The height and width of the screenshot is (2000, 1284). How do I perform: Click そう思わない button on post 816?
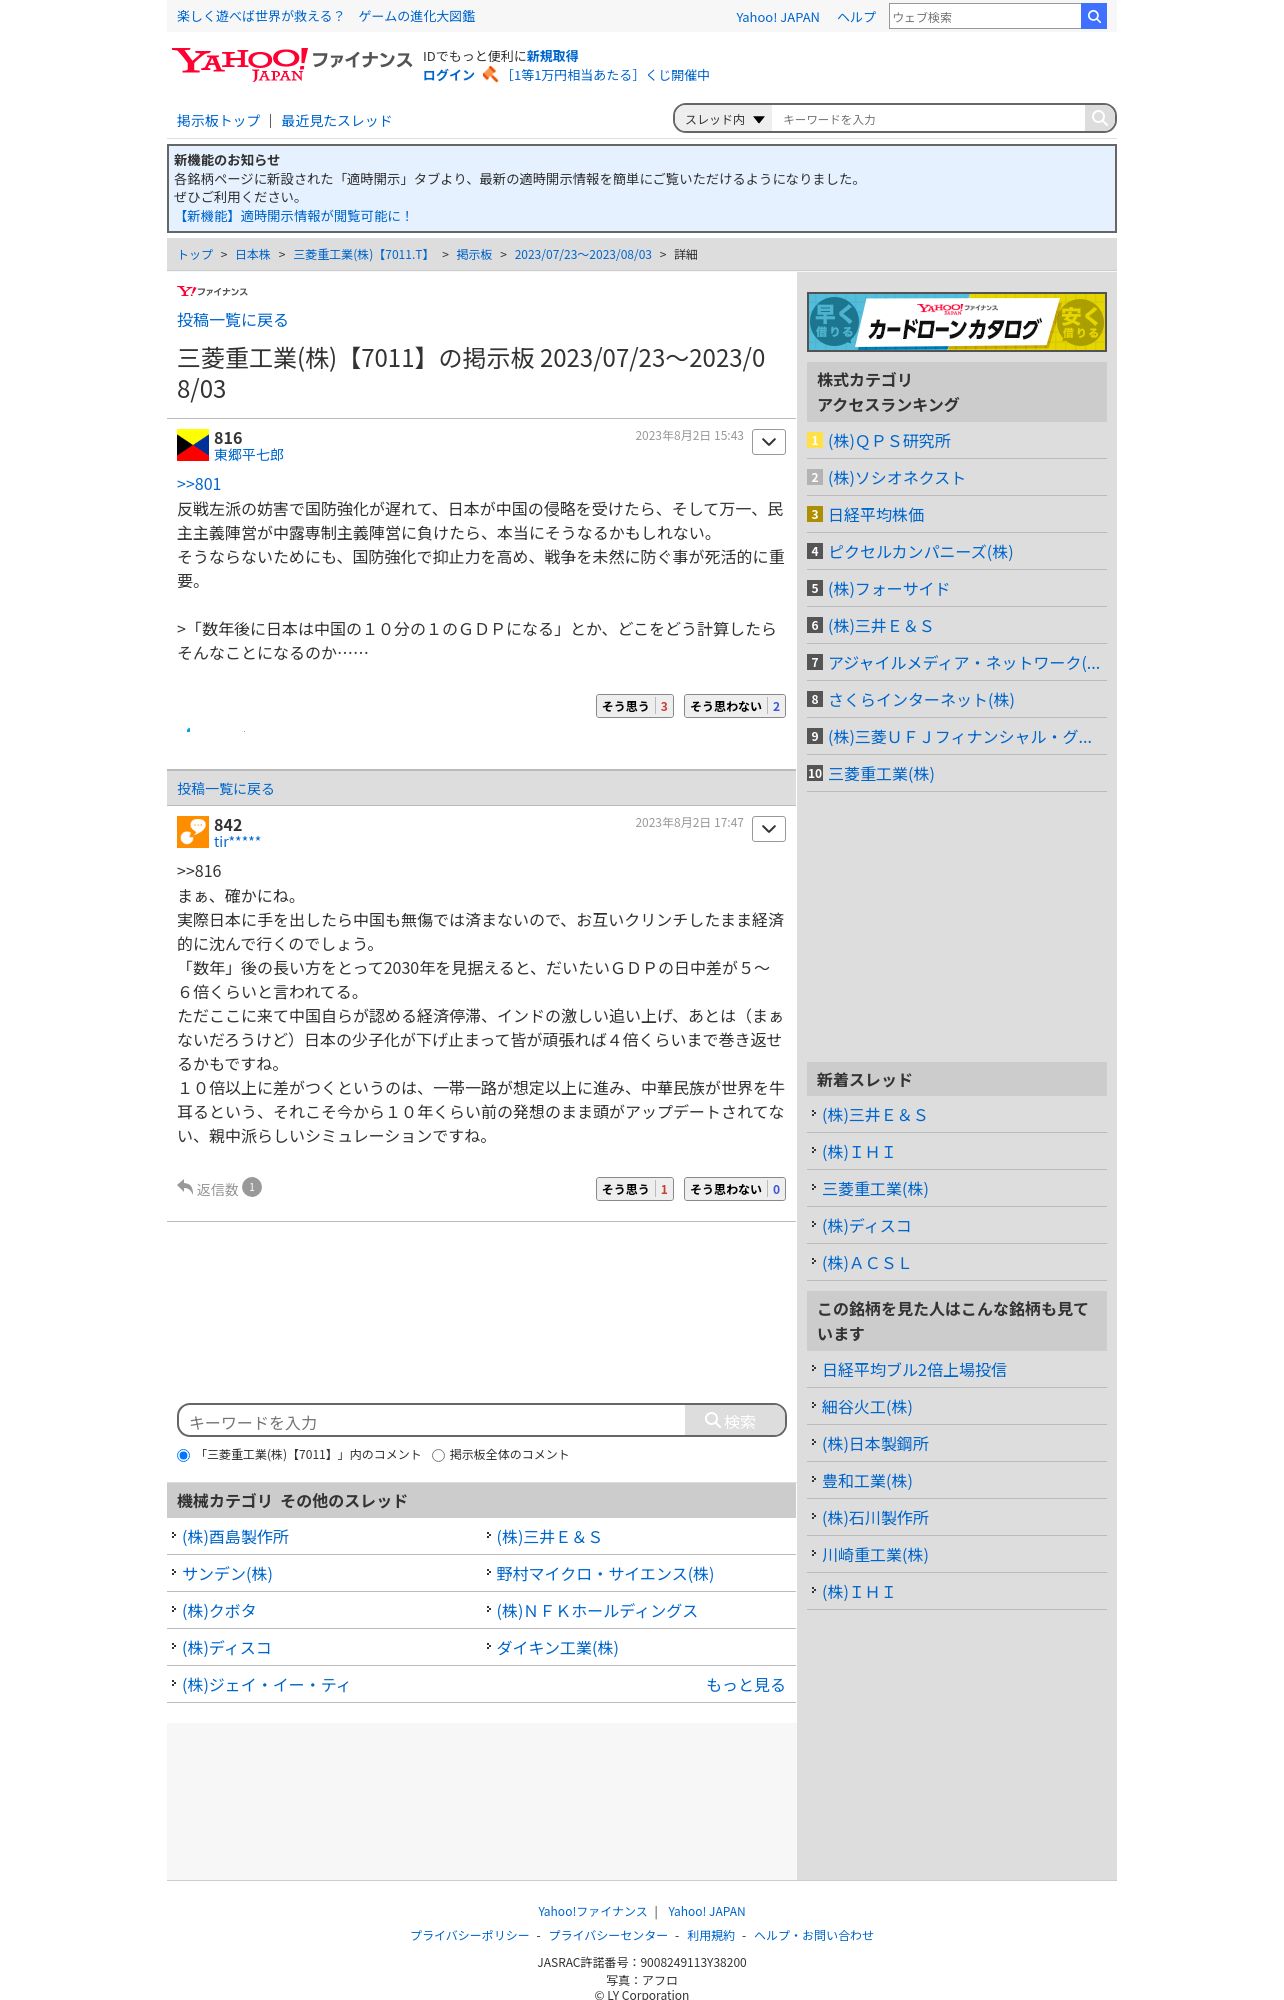[735, 706]
